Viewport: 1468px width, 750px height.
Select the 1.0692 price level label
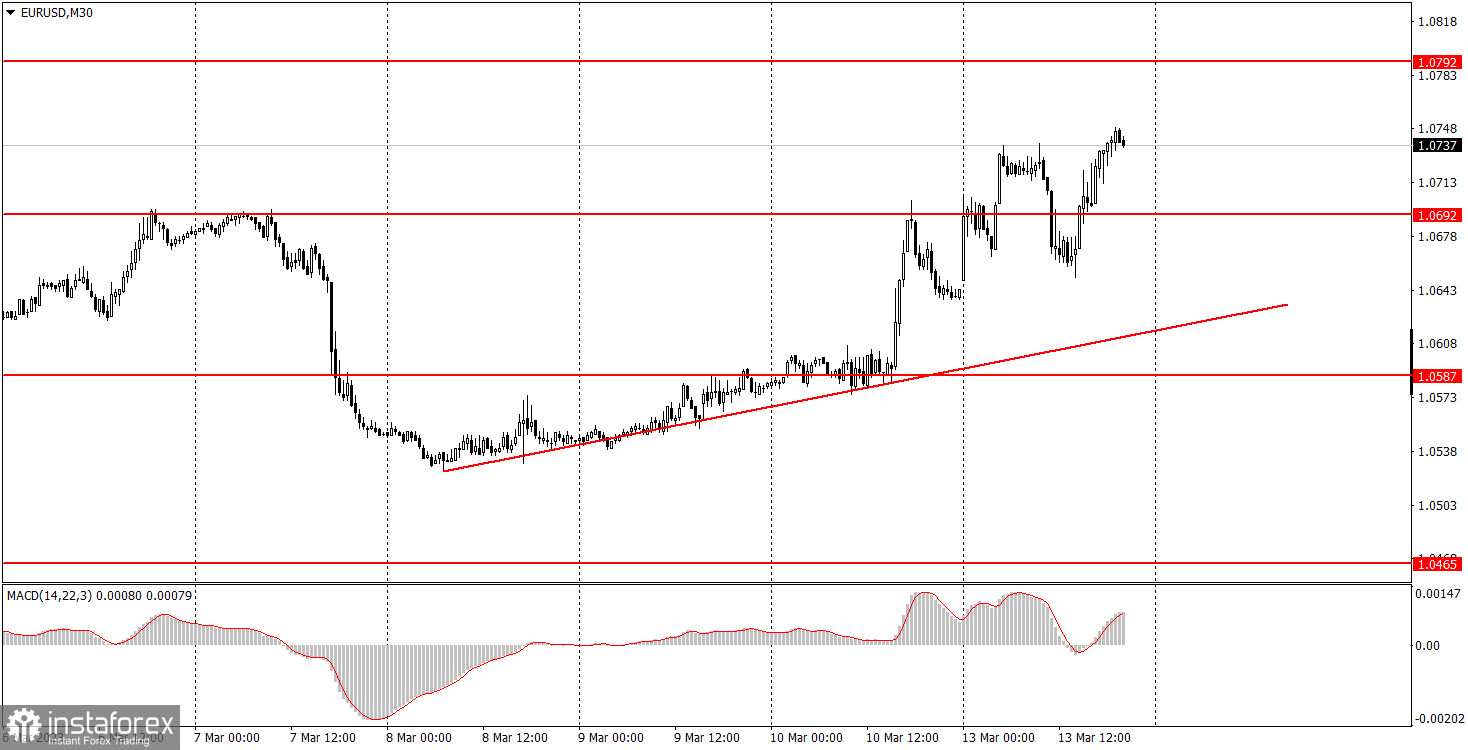tap(1439, 215)
